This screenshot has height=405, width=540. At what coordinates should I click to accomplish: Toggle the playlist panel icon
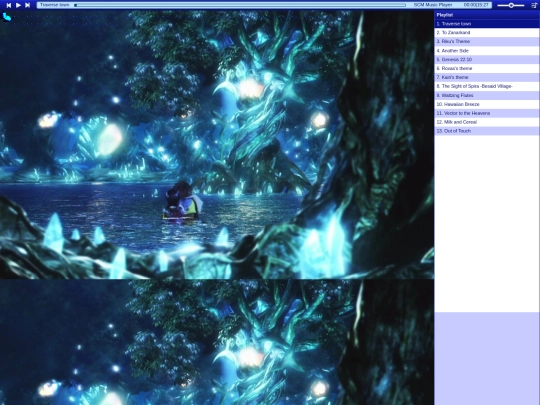[534, 5]
